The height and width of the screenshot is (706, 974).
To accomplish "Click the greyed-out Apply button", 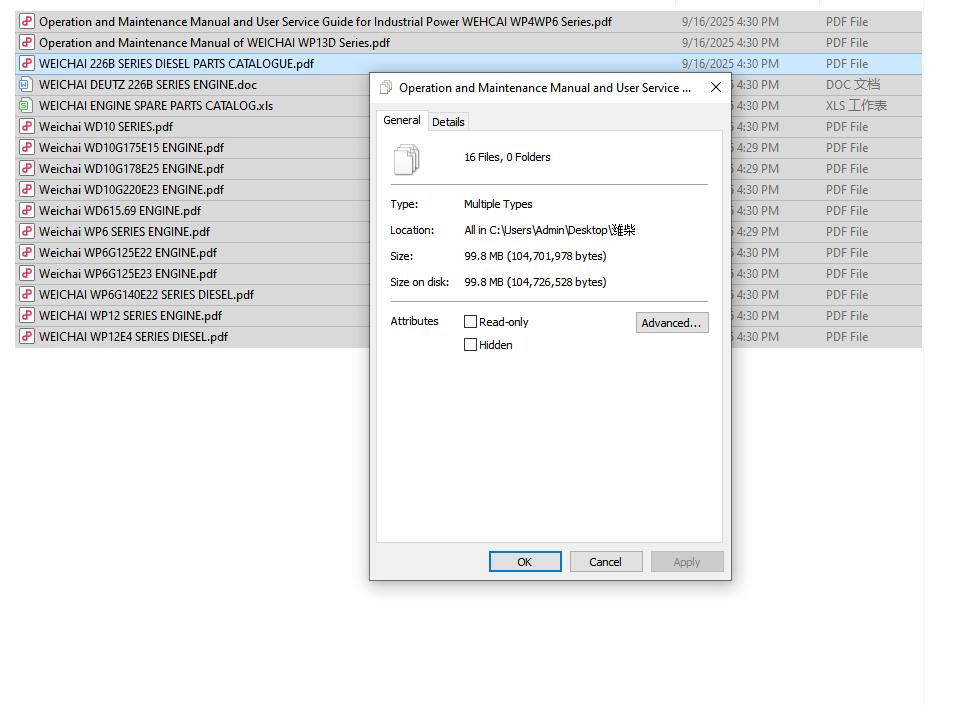I will (x=687, y=562).
